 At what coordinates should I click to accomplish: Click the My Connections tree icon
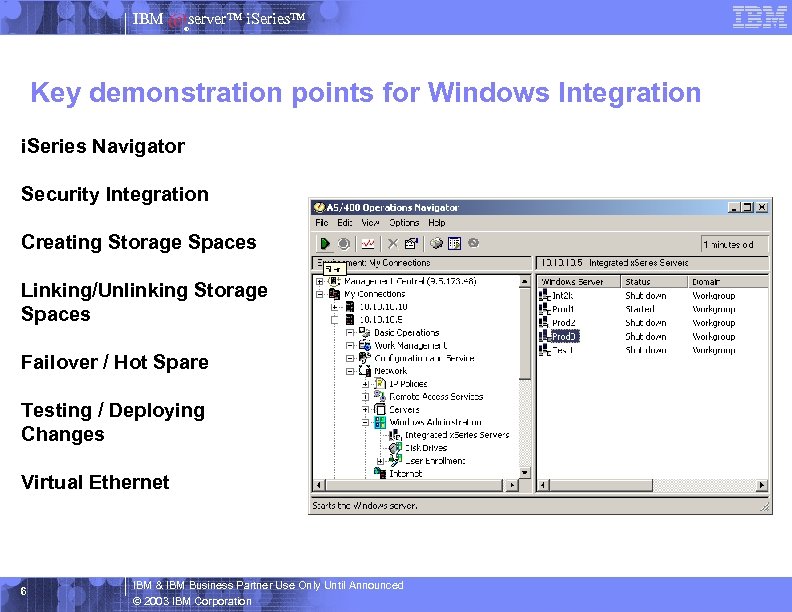pyautogui.click(x=334, y=294)
